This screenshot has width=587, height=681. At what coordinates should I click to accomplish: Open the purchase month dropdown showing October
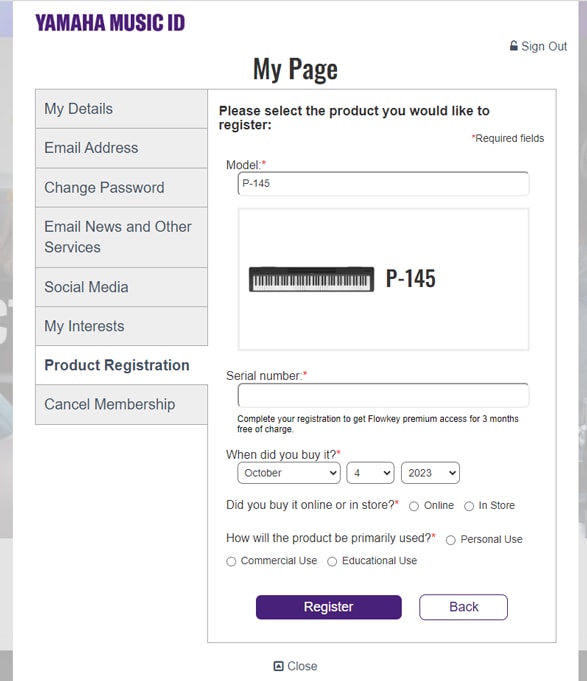pyautogui.click(x=289, y=473)
